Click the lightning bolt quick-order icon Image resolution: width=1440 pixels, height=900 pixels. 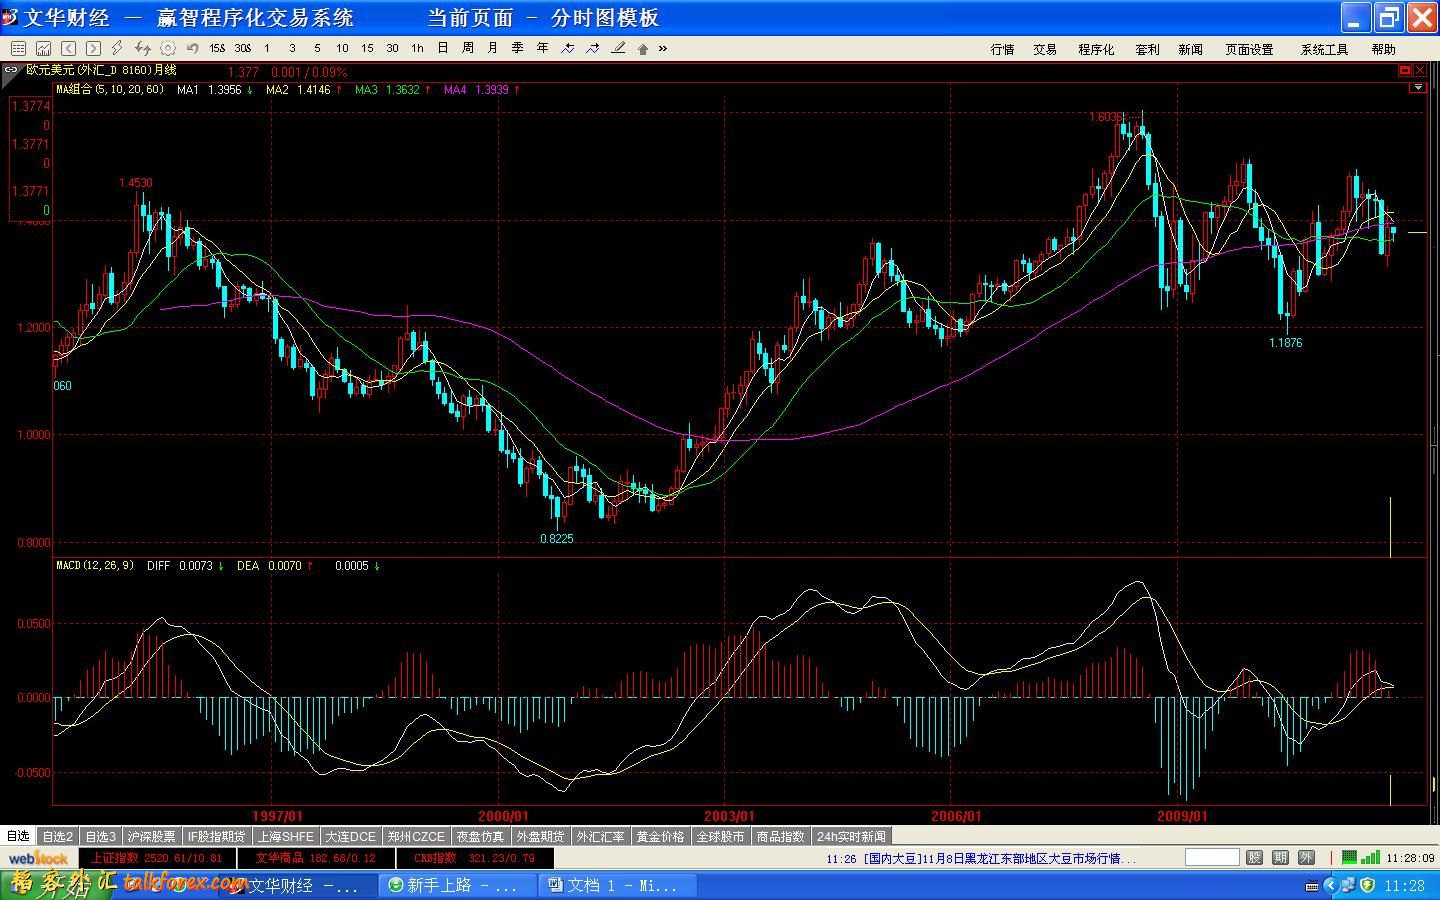click(x=117, y=48)
